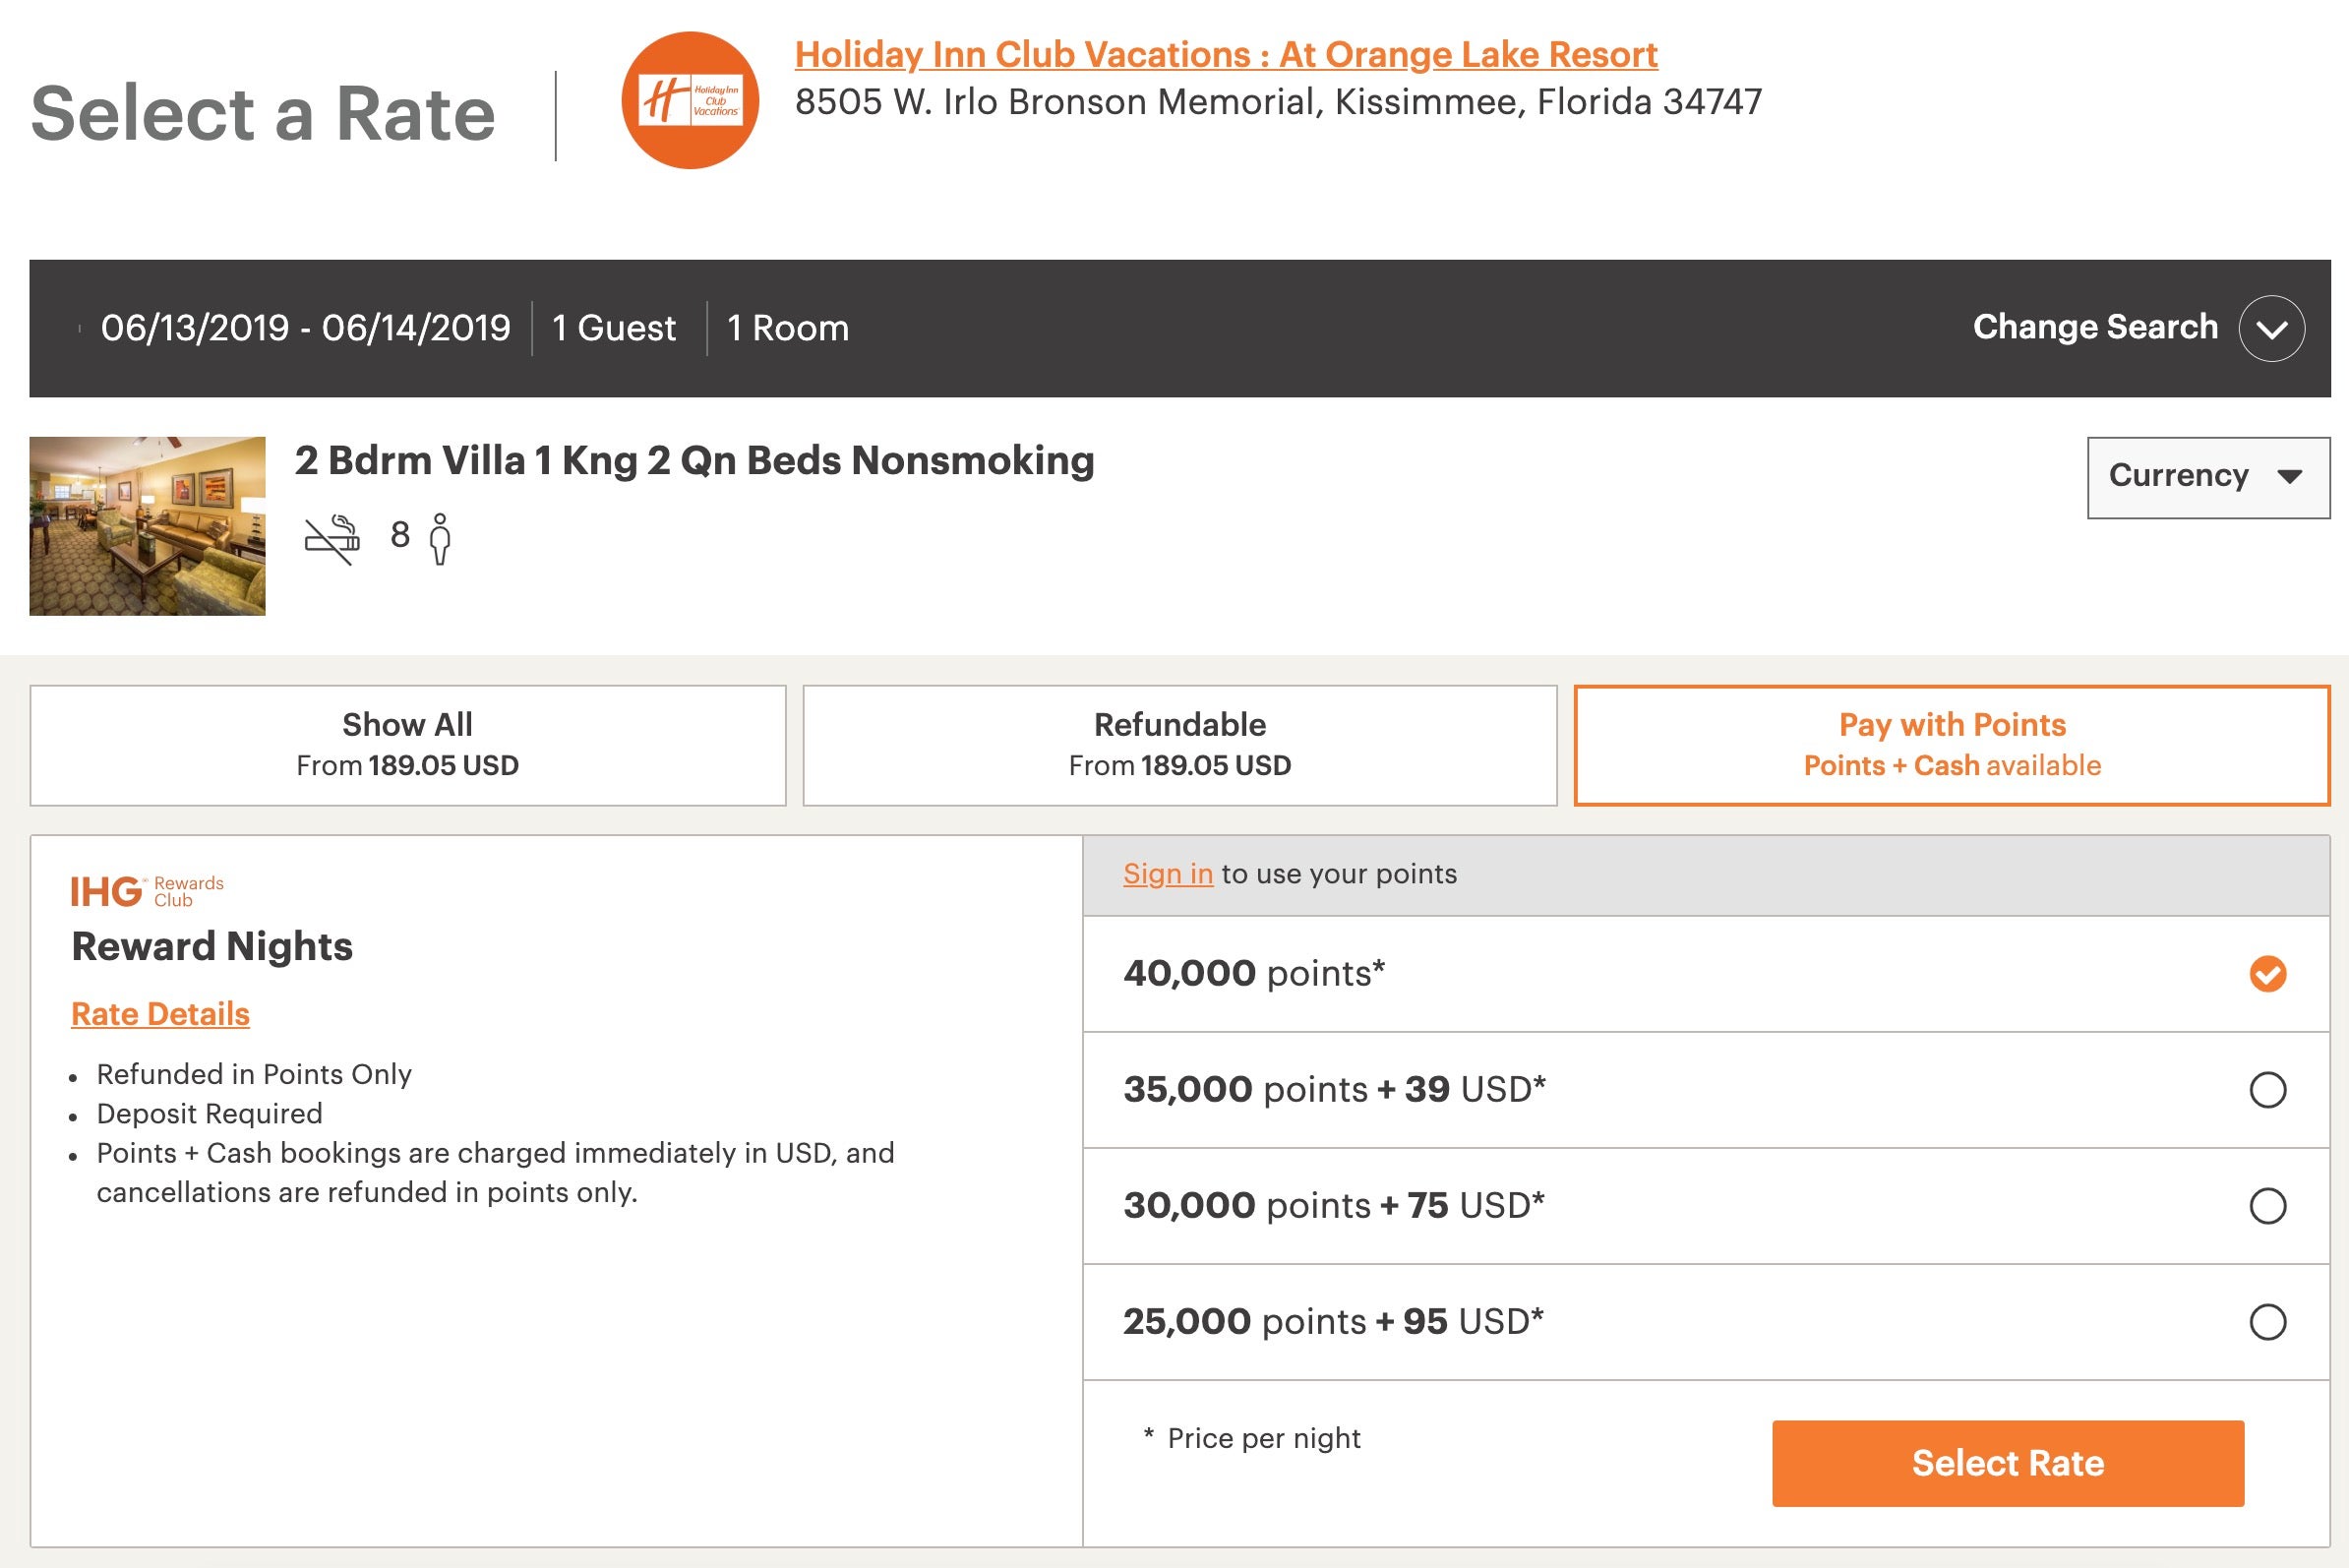2349x1568 pixels.
Task: Switch to the Refundable tab
Action: (1180, 745)
